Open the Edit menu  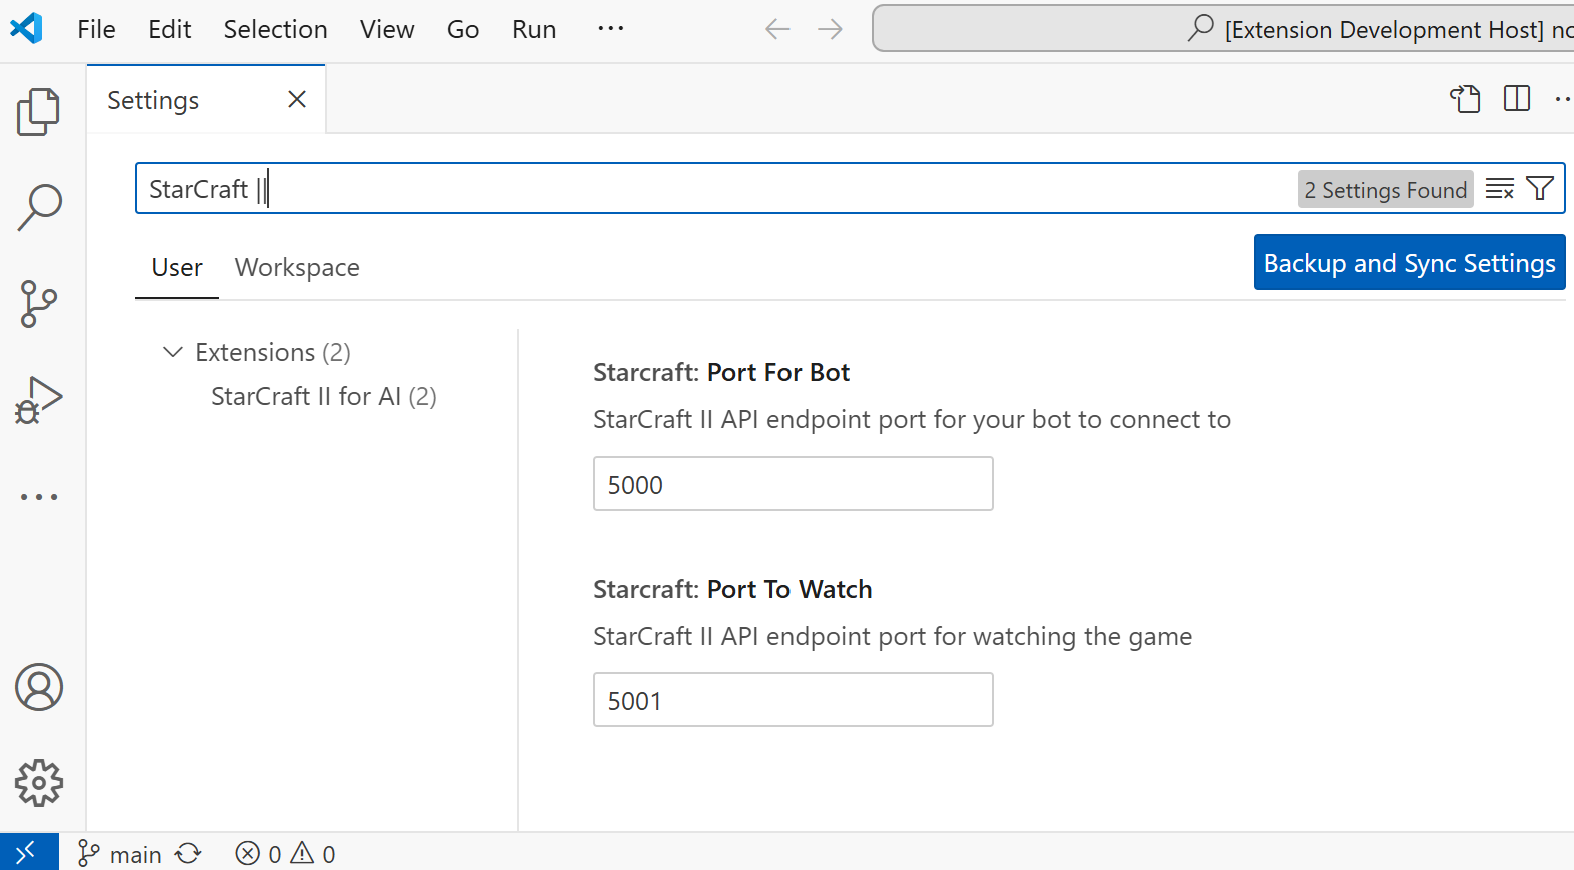(170, 29)
